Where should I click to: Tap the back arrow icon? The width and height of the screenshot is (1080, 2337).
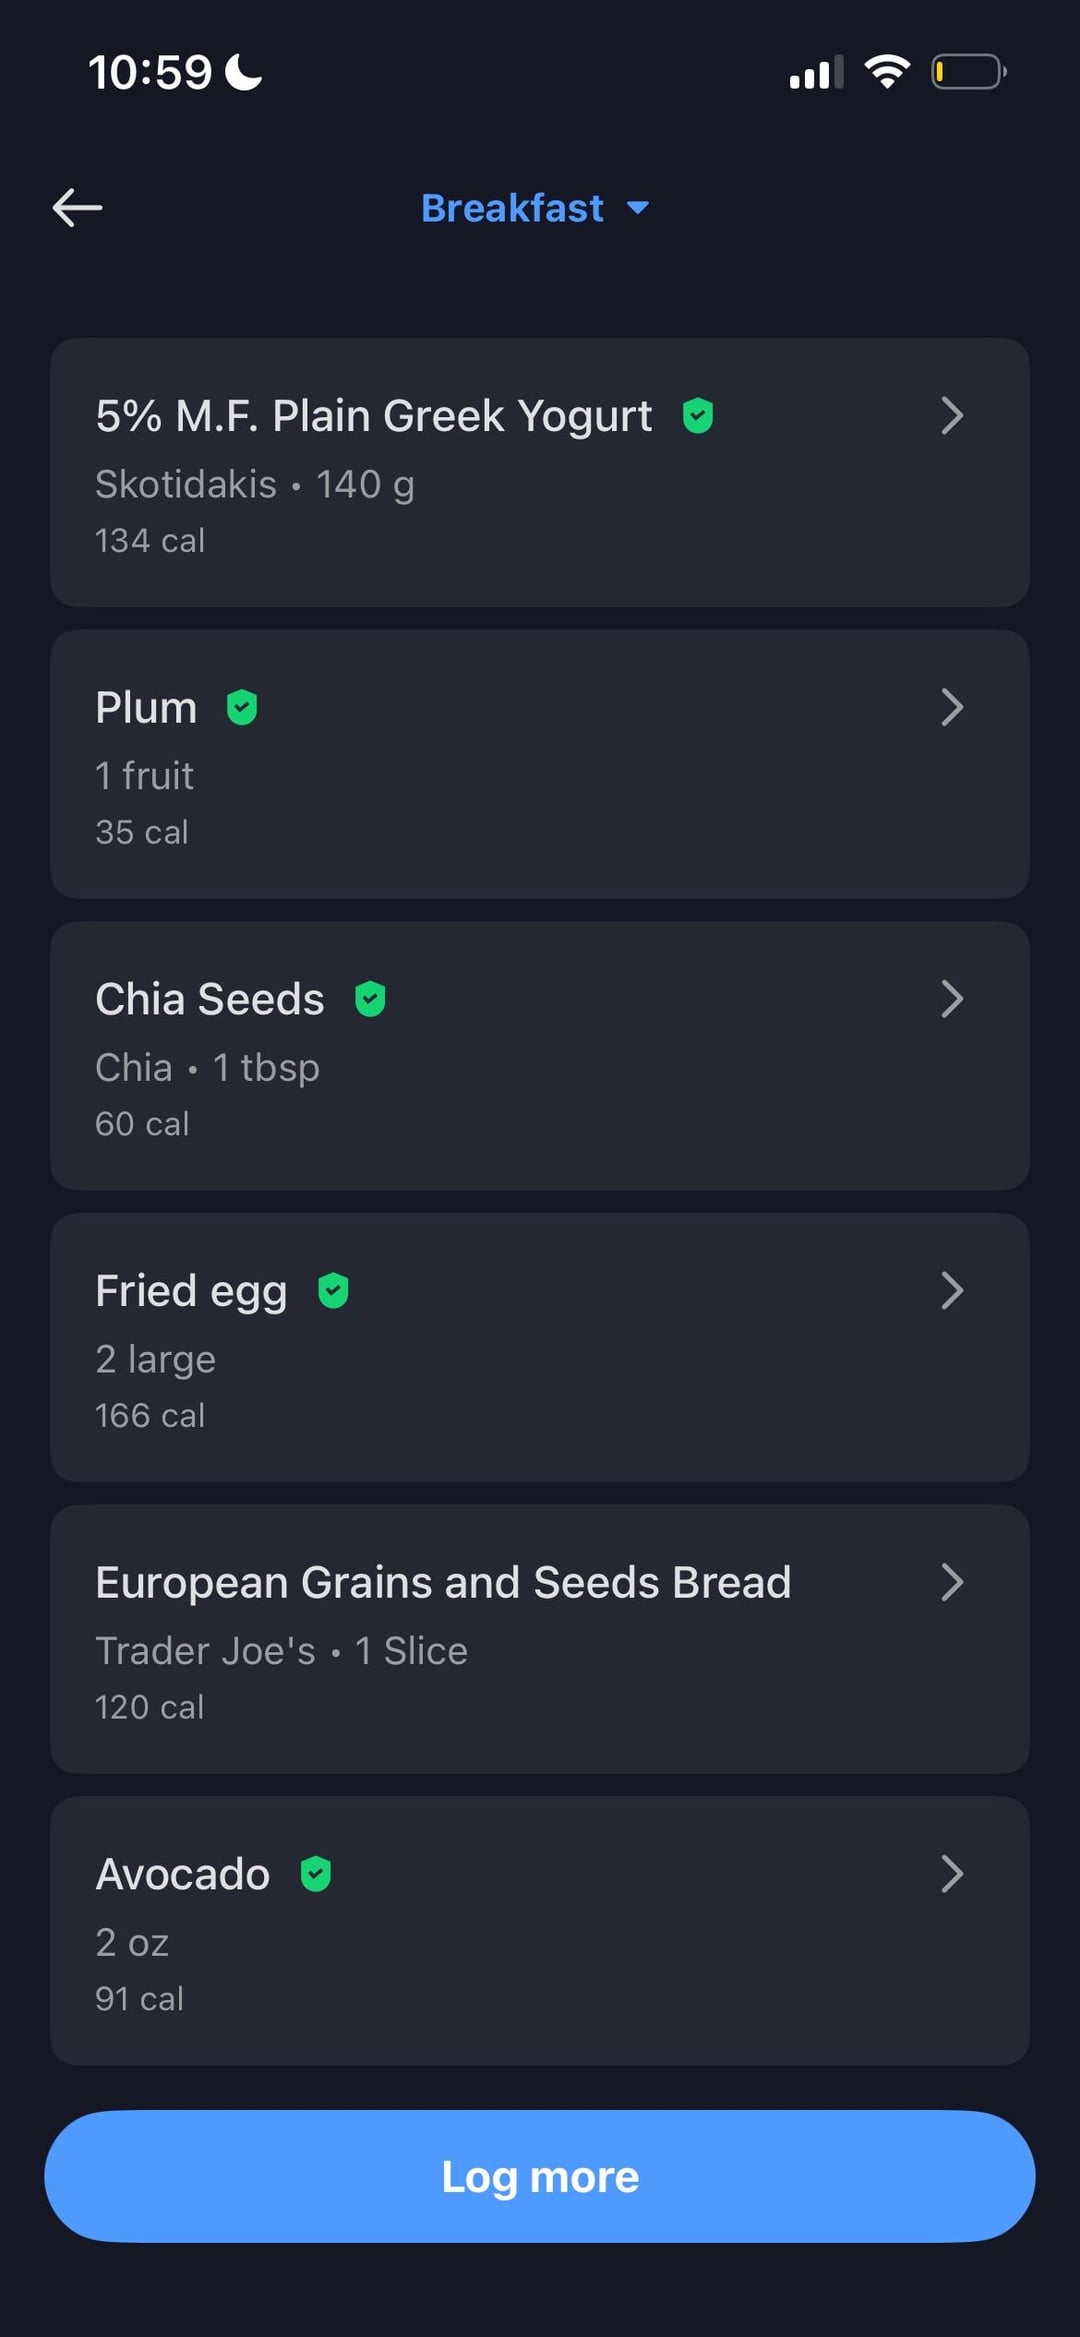[77, 208]
